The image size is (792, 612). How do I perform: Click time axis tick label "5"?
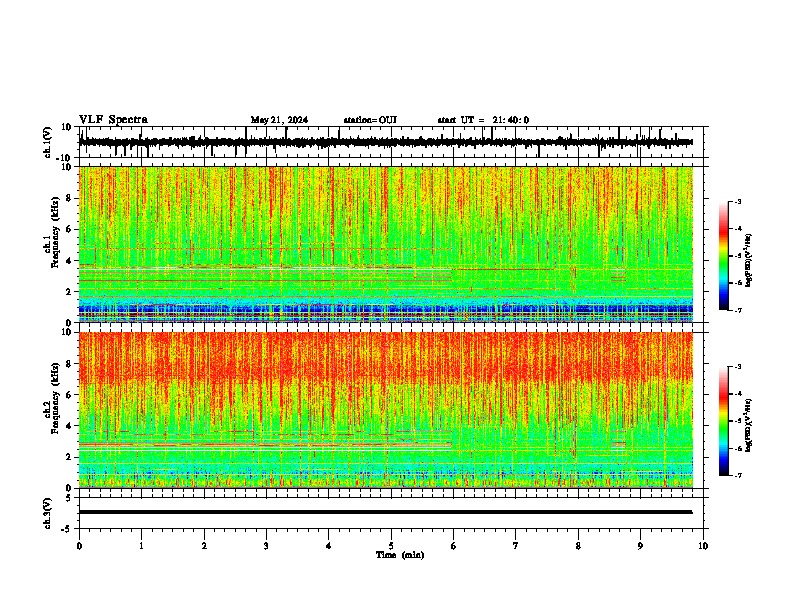tap(391, 546)
